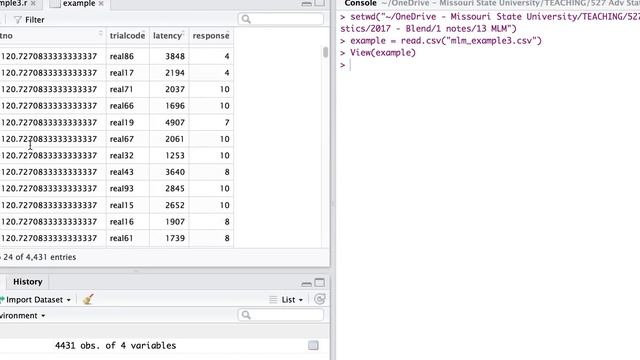This screenshot has width=640, height=360.
Task: Click the data viewer vertical scrollbar
Action: [x=325, y=52]
